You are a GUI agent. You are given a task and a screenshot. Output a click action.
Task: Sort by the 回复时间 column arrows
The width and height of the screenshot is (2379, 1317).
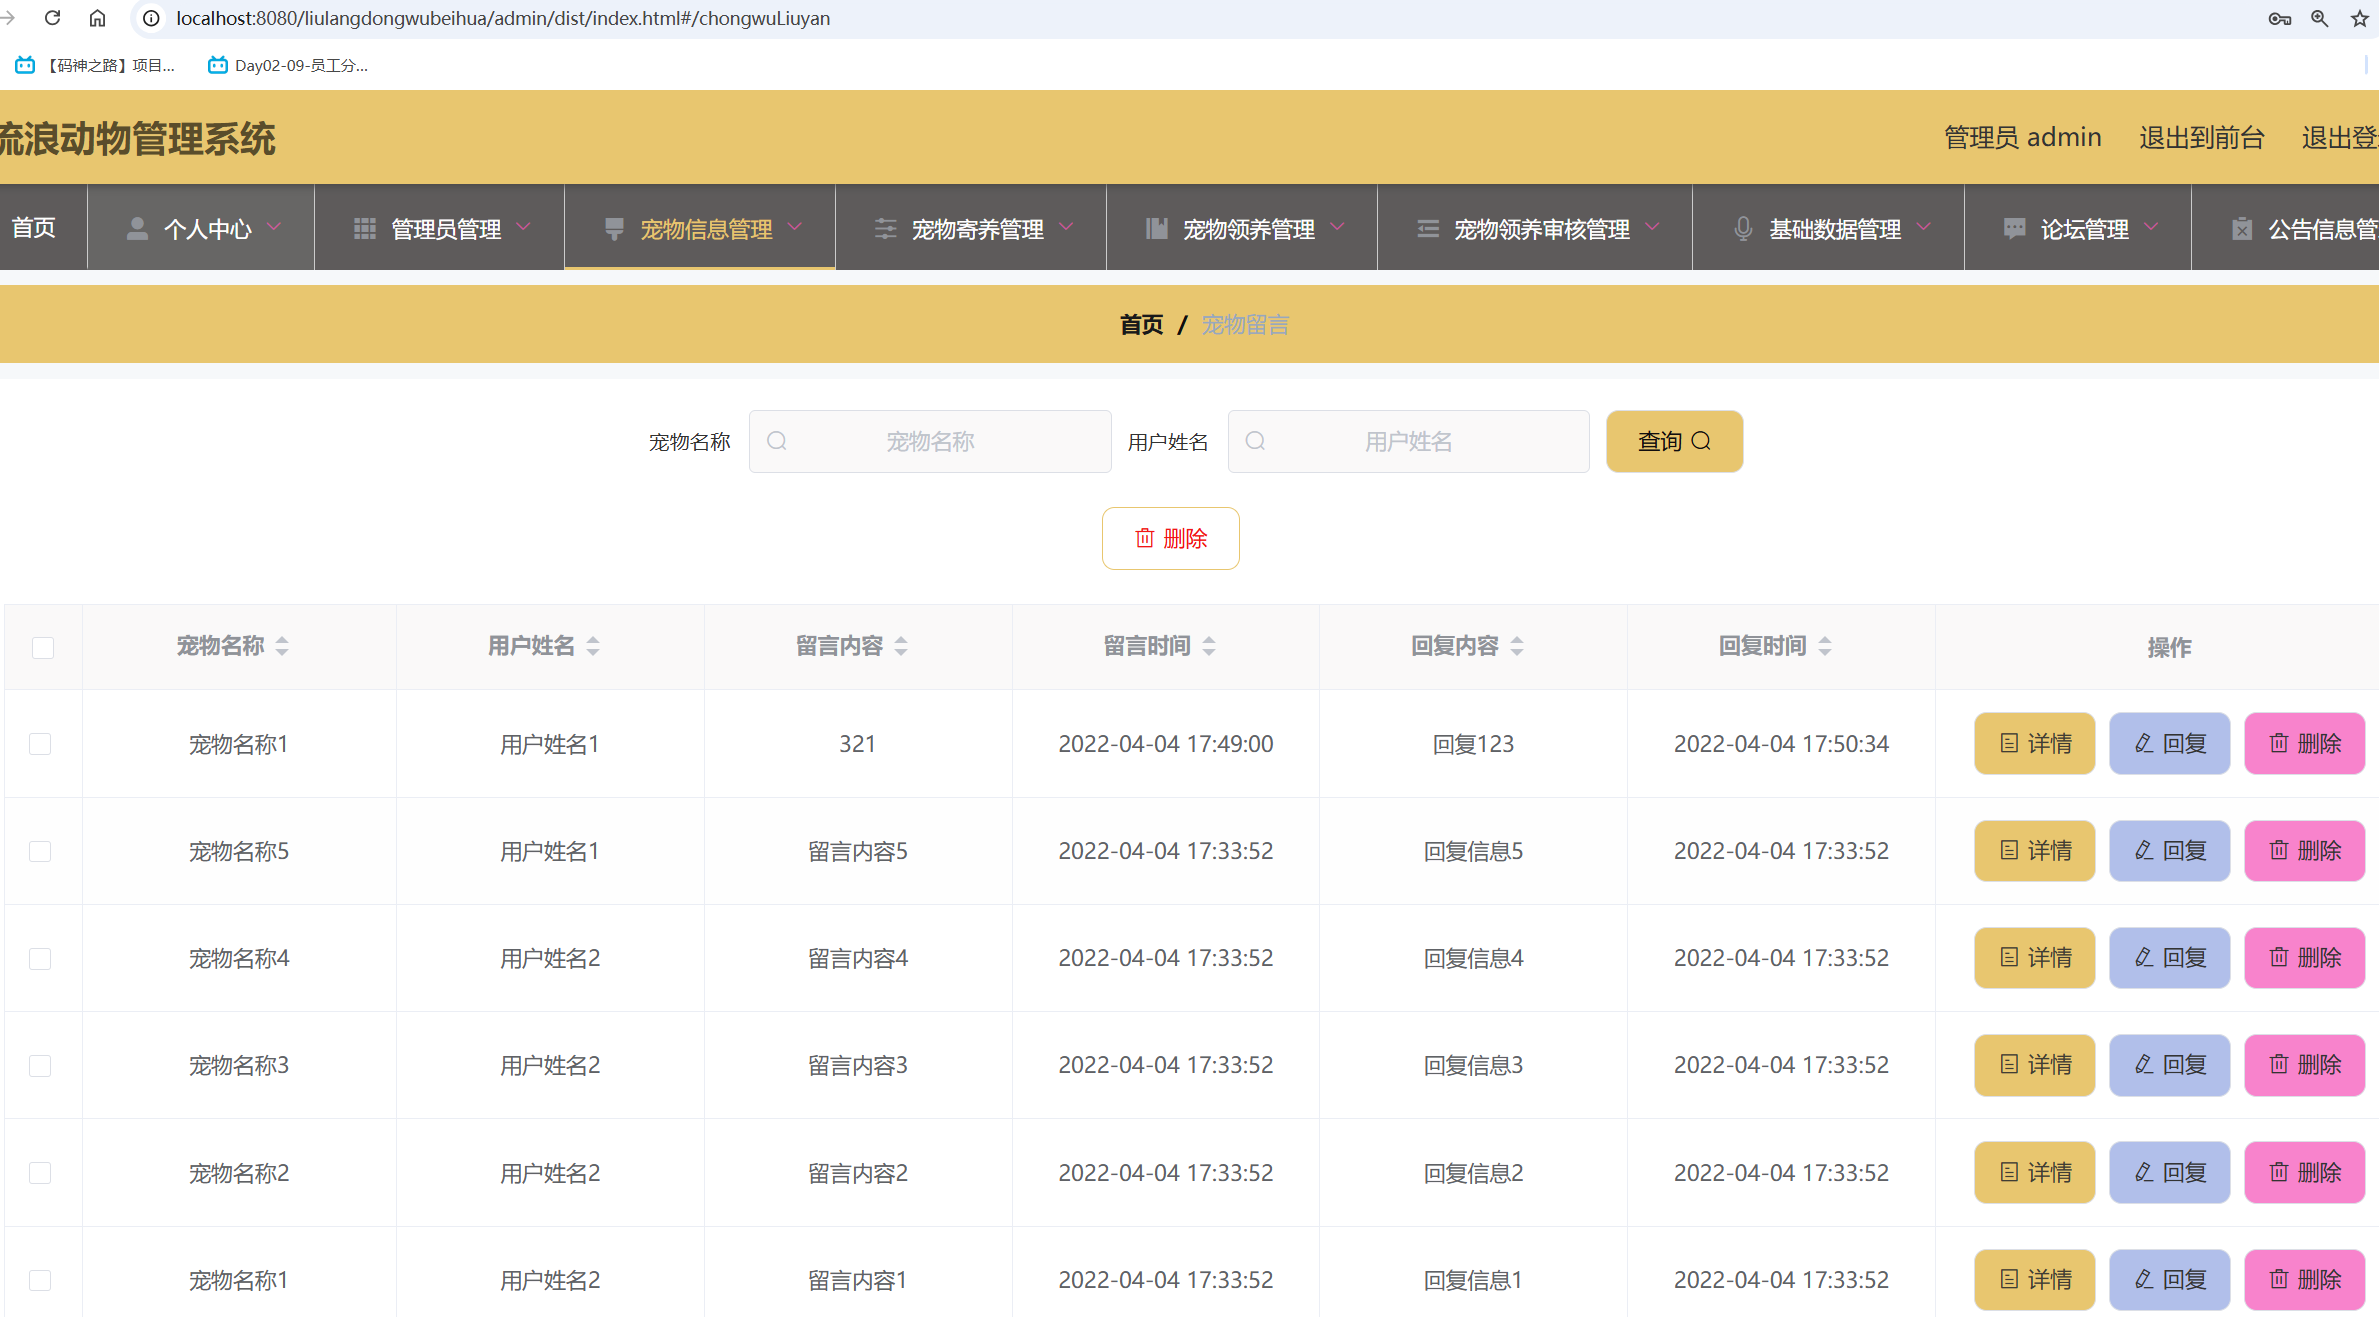1825,646
